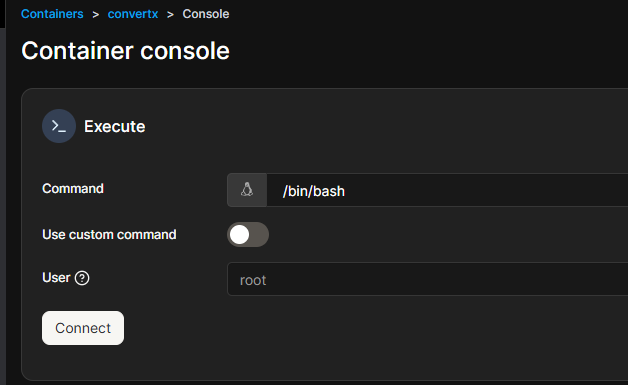Click the User field label
628x385 pixels.
pos(56,278)
